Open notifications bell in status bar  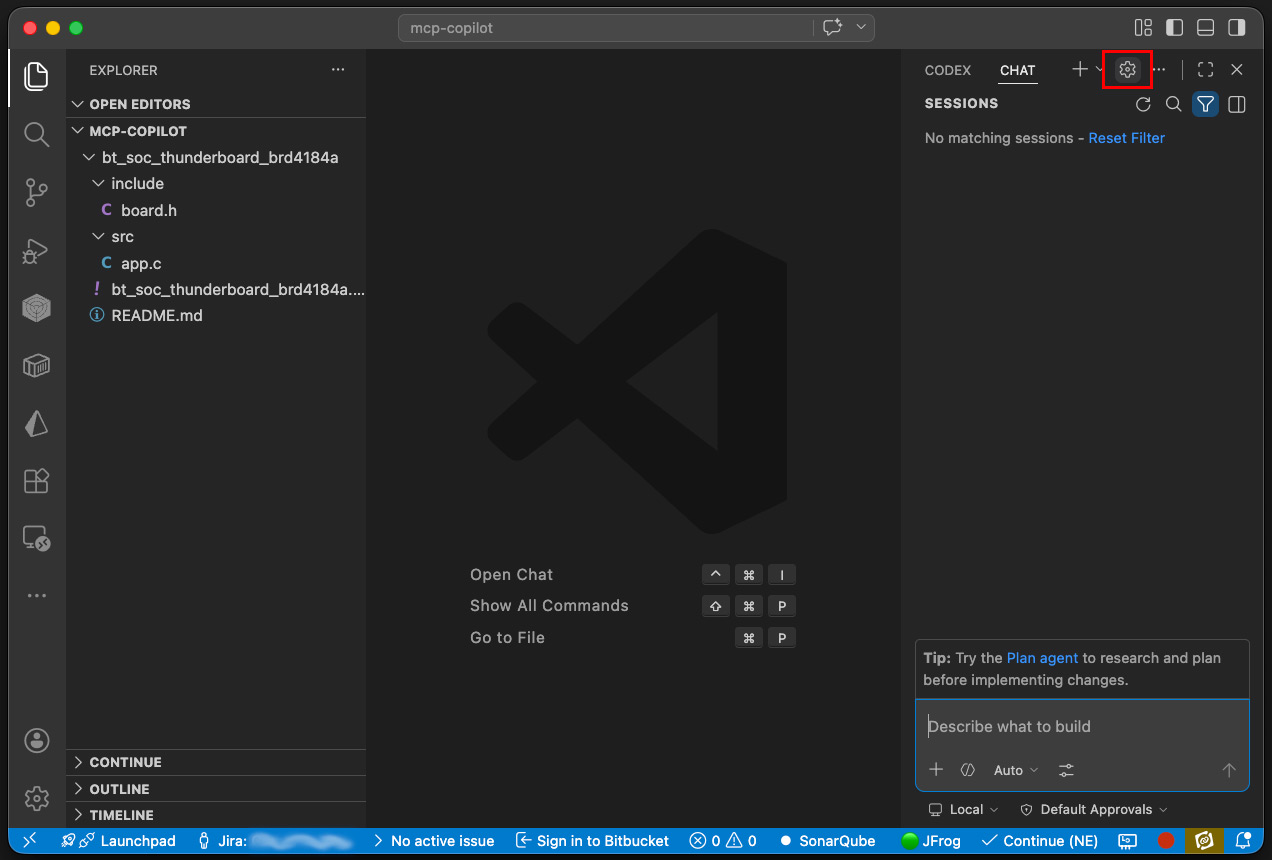1244,841
